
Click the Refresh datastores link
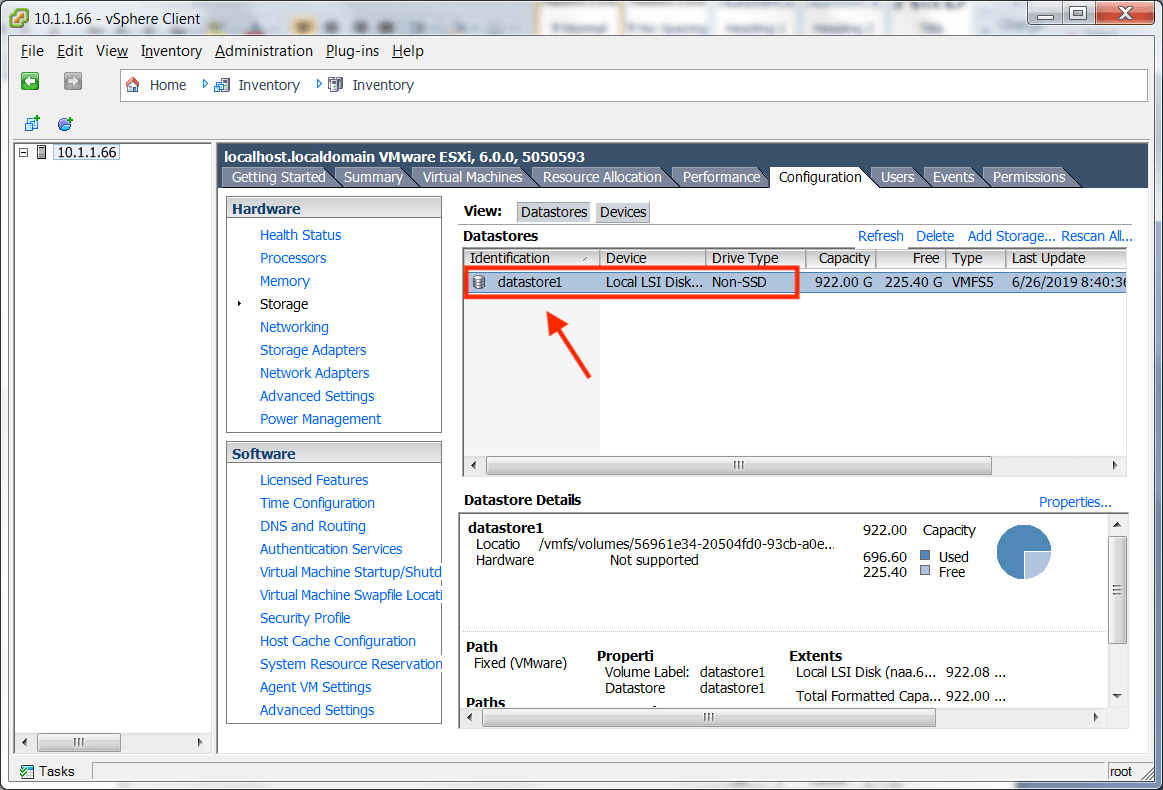(881, 236)
